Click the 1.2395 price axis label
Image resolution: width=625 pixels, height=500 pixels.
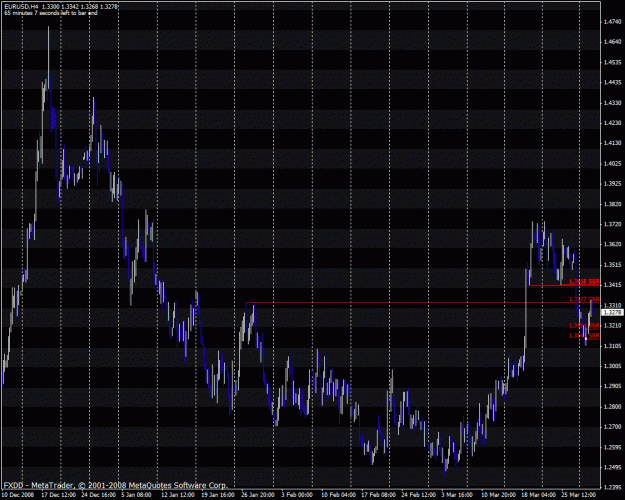point(613,487)
